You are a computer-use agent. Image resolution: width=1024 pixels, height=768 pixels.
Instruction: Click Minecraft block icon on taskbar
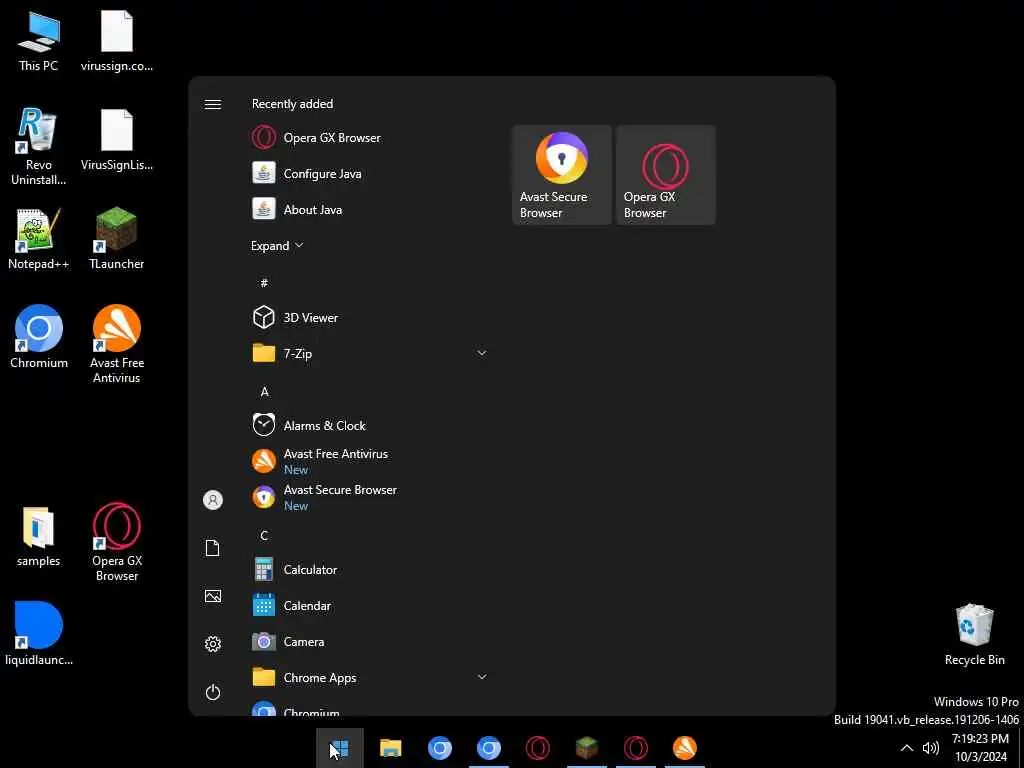[586, 748]
